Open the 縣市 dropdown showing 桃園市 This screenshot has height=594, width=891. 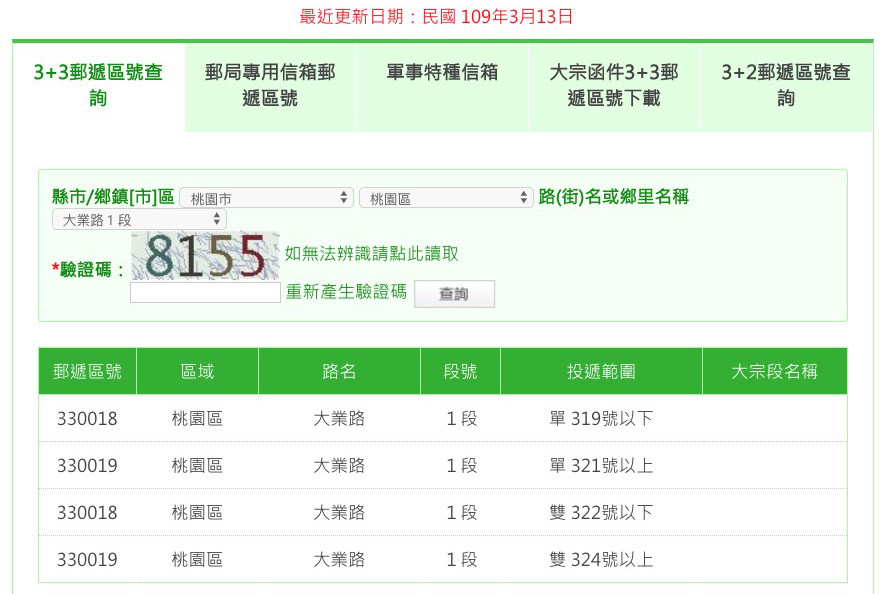(265, 196)
